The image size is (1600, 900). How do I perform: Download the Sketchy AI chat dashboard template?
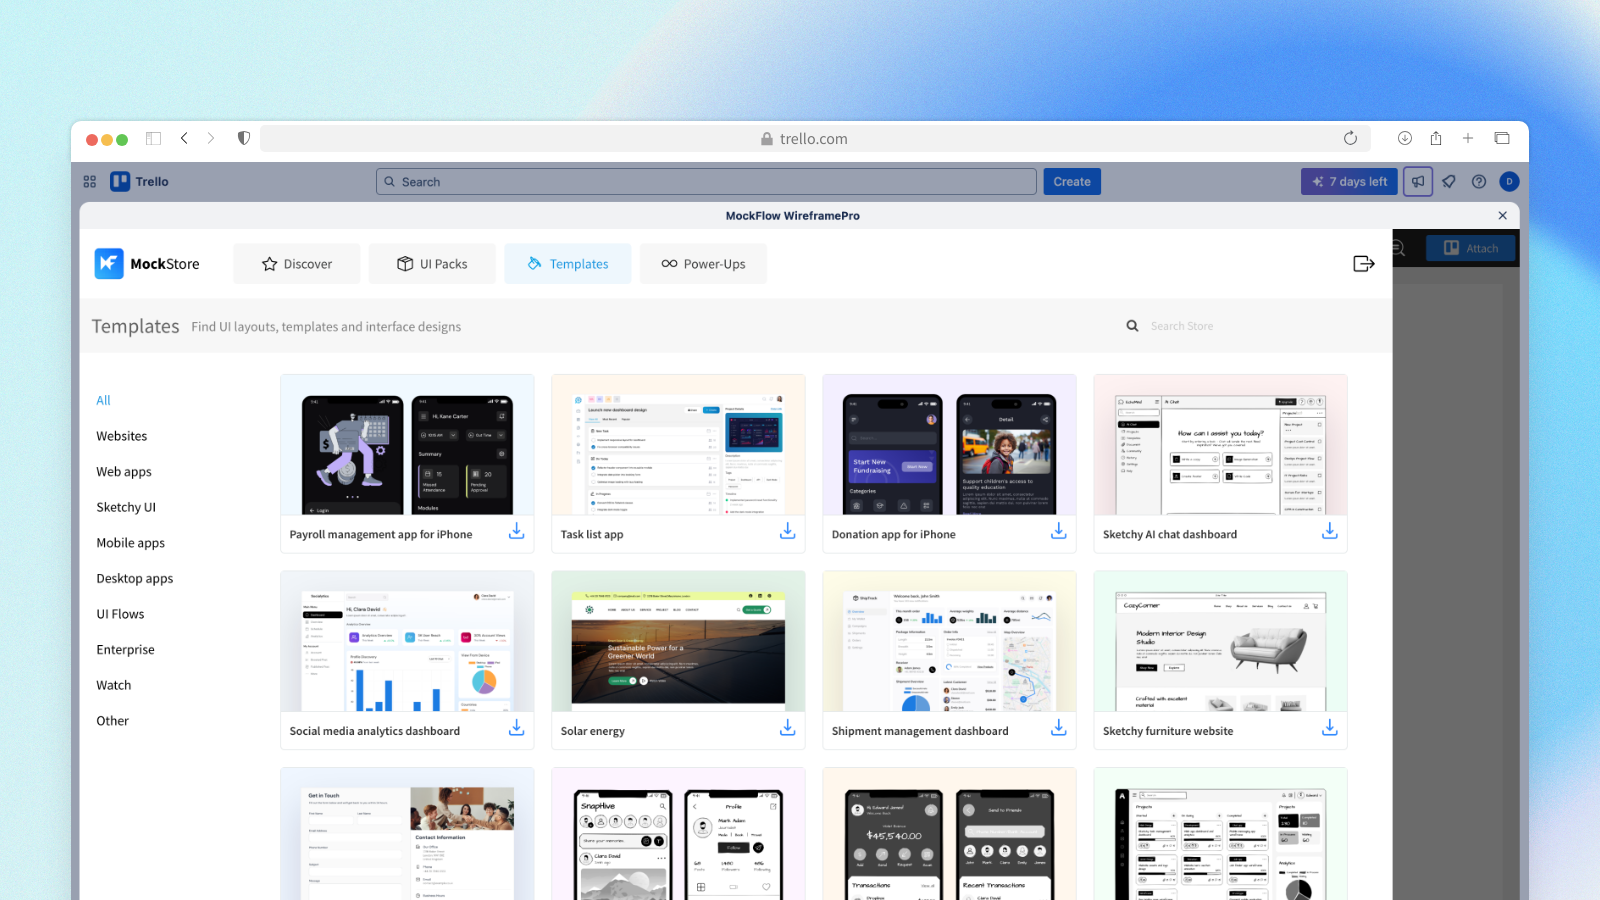(x=1329, y=531)
